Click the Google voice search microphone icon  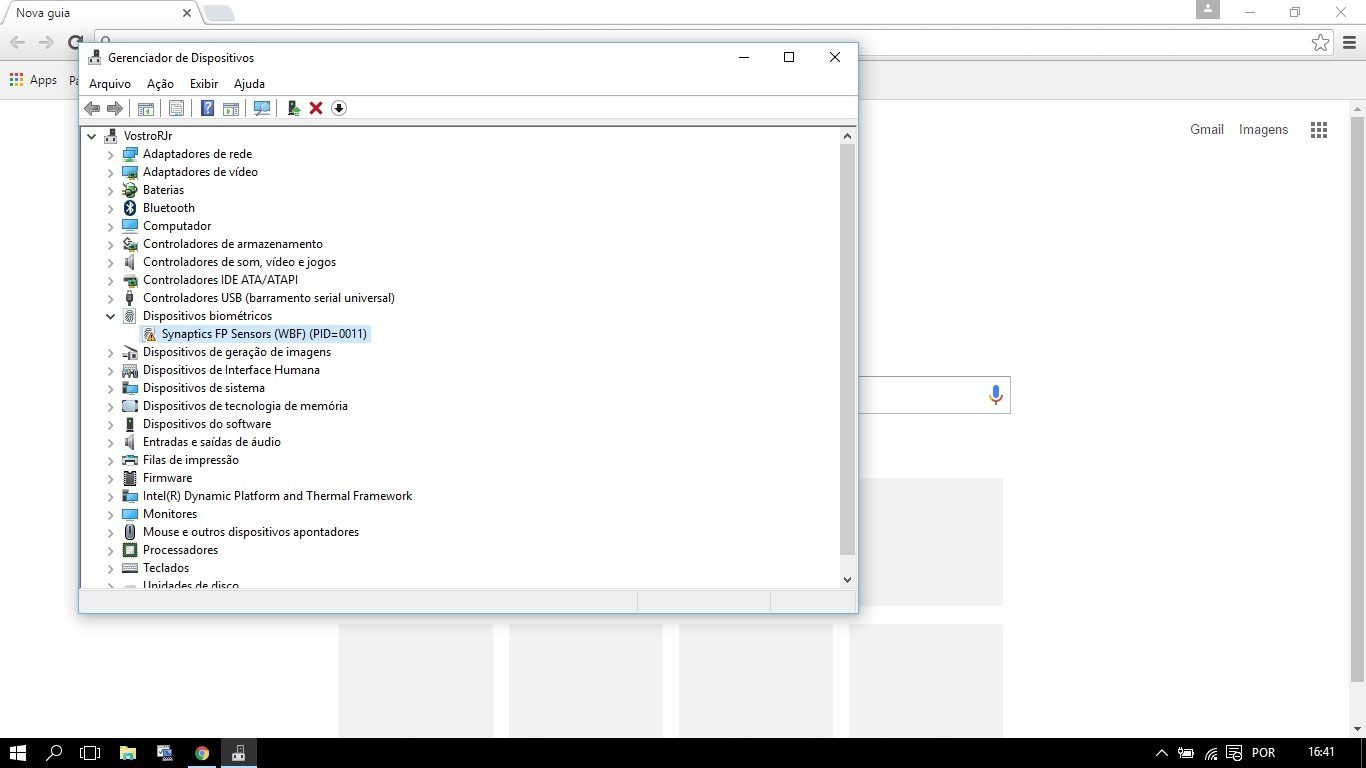(x=995, y=395)
